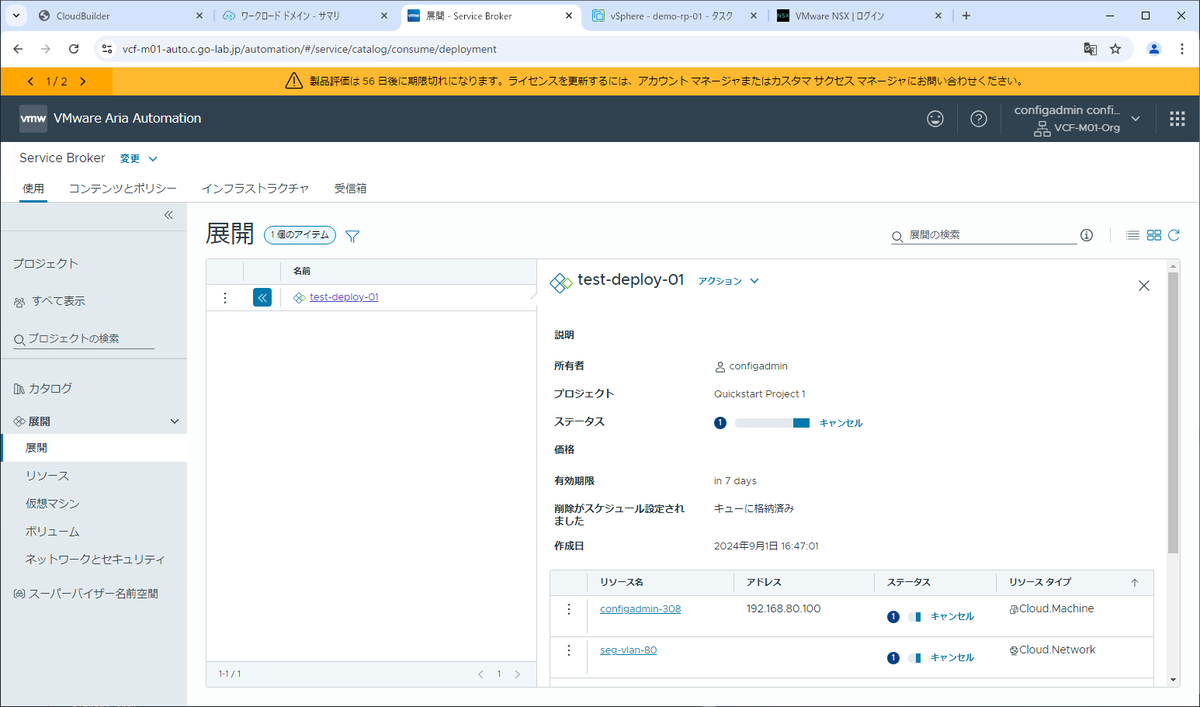Close the test-deploy-01 details panel
This screenshot has height=707, width=1200.
point(1144,286)
